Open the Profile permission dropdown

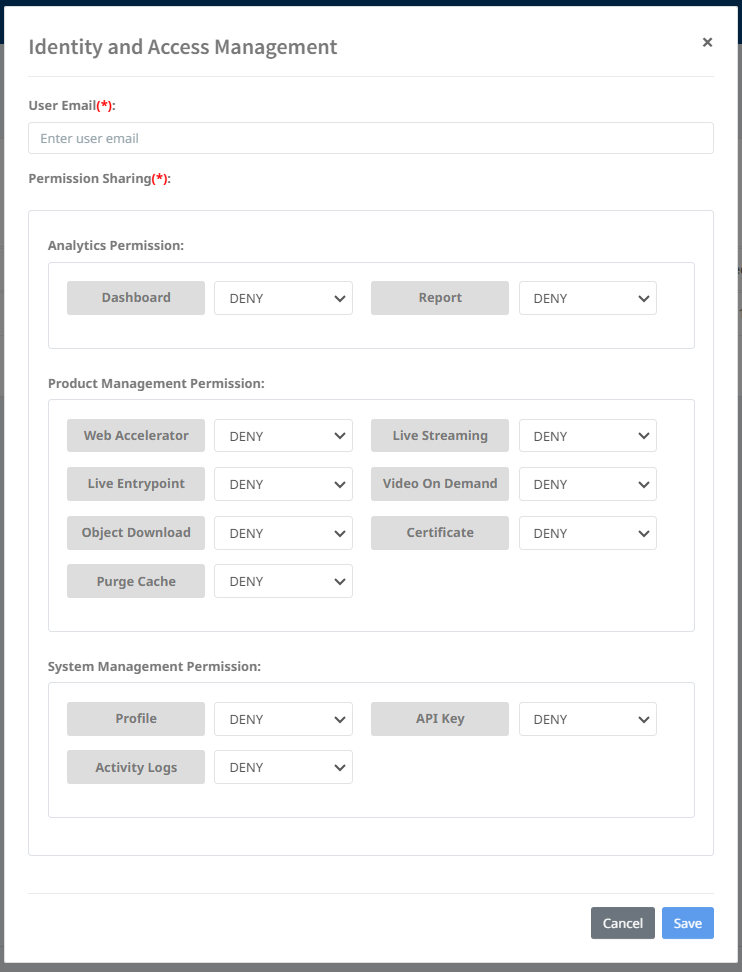pyautogui.click(x=283, y=719)
